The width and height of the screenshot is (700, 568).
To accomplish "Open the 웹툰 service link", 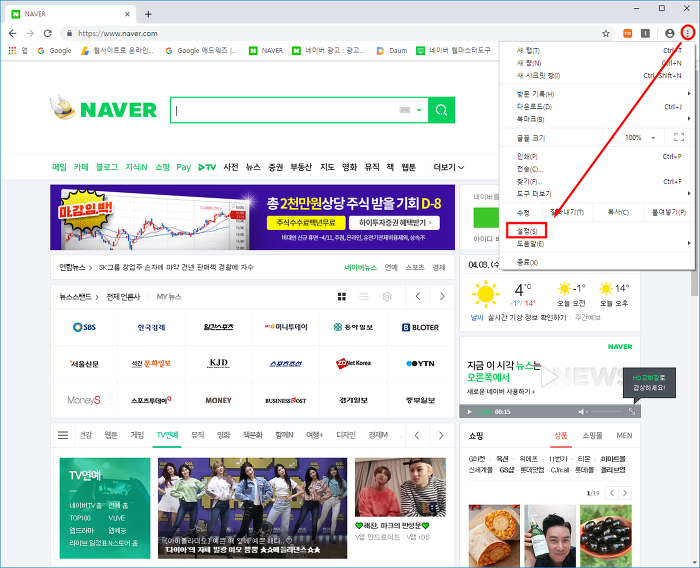I will pyautogui.click(x=408, y=167).
